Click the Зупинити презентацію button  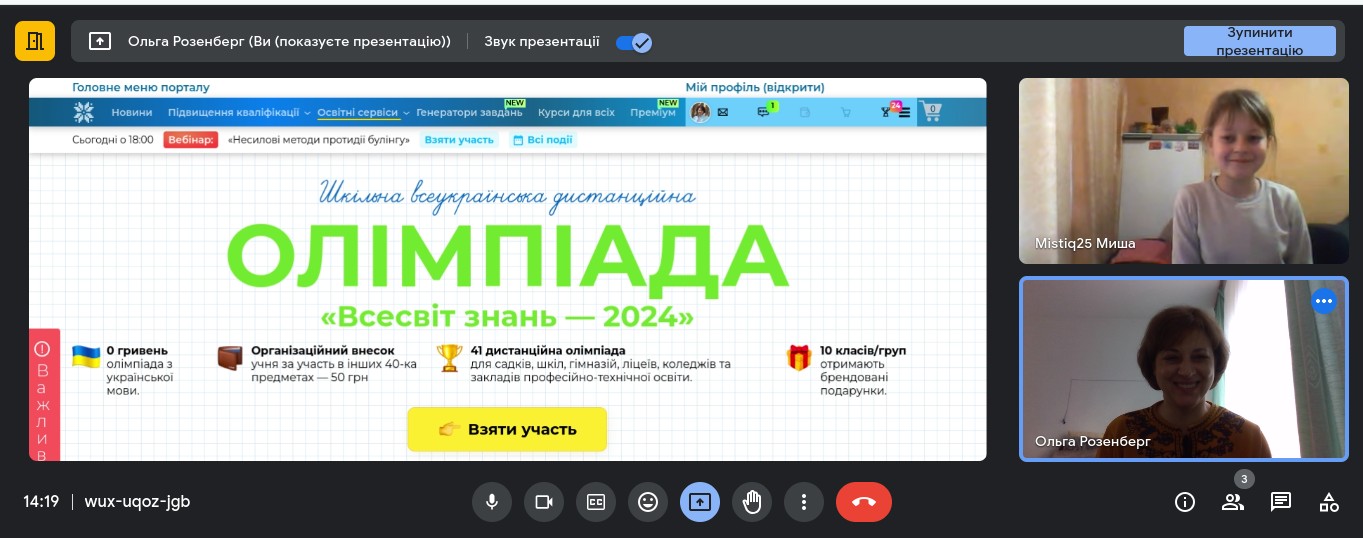tap(1259, 41)
